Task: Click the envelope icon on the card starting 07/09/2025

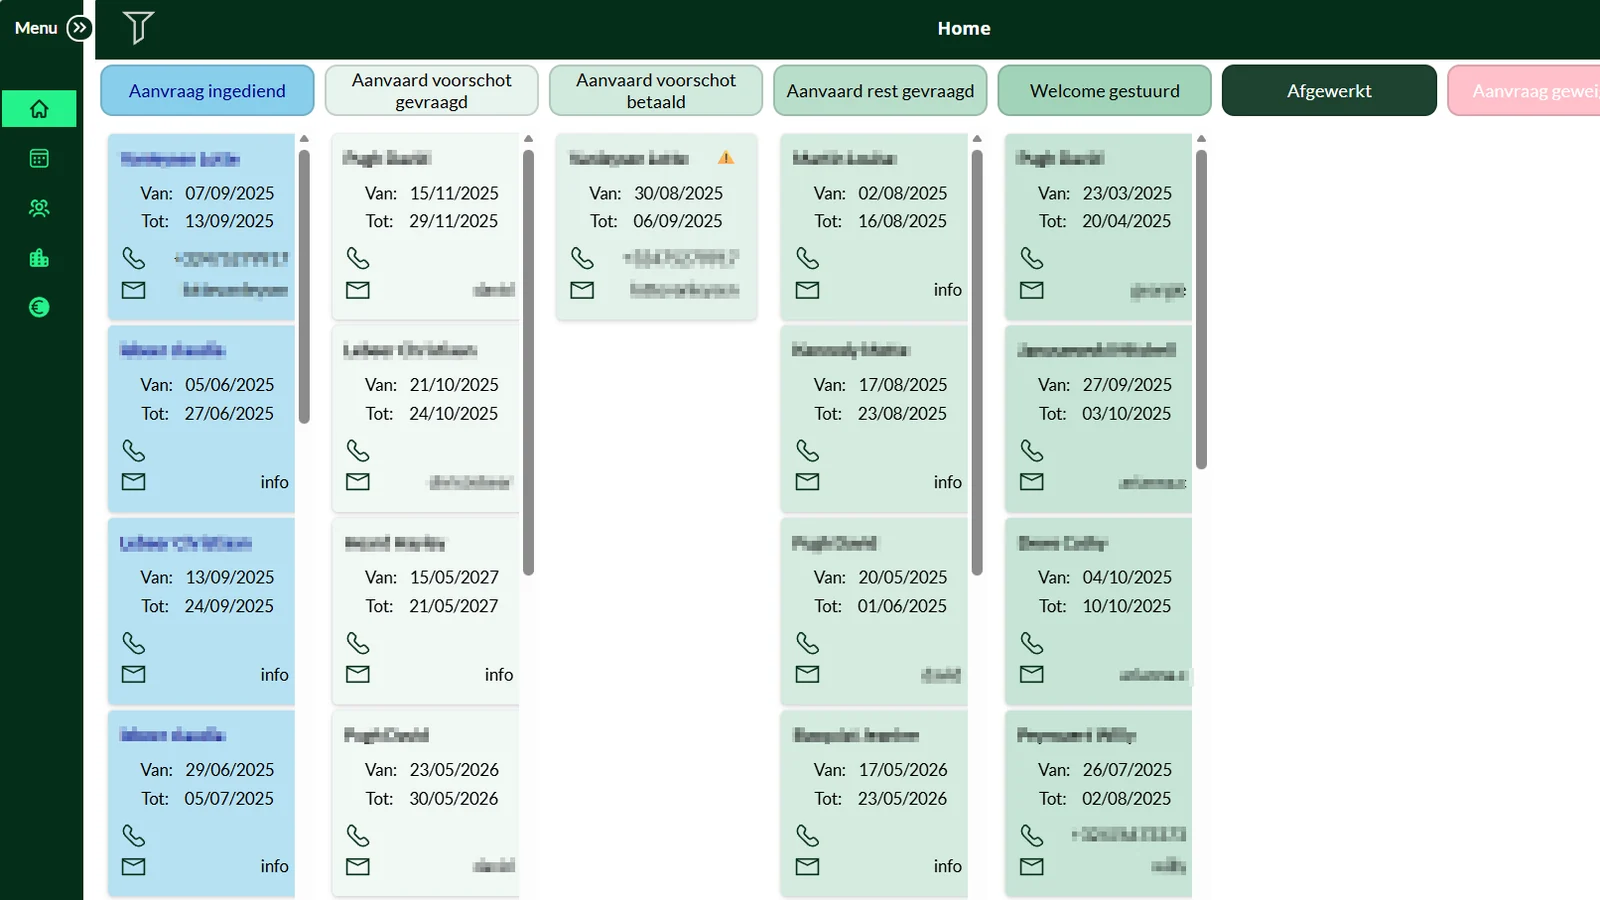Action: point(133,290)
